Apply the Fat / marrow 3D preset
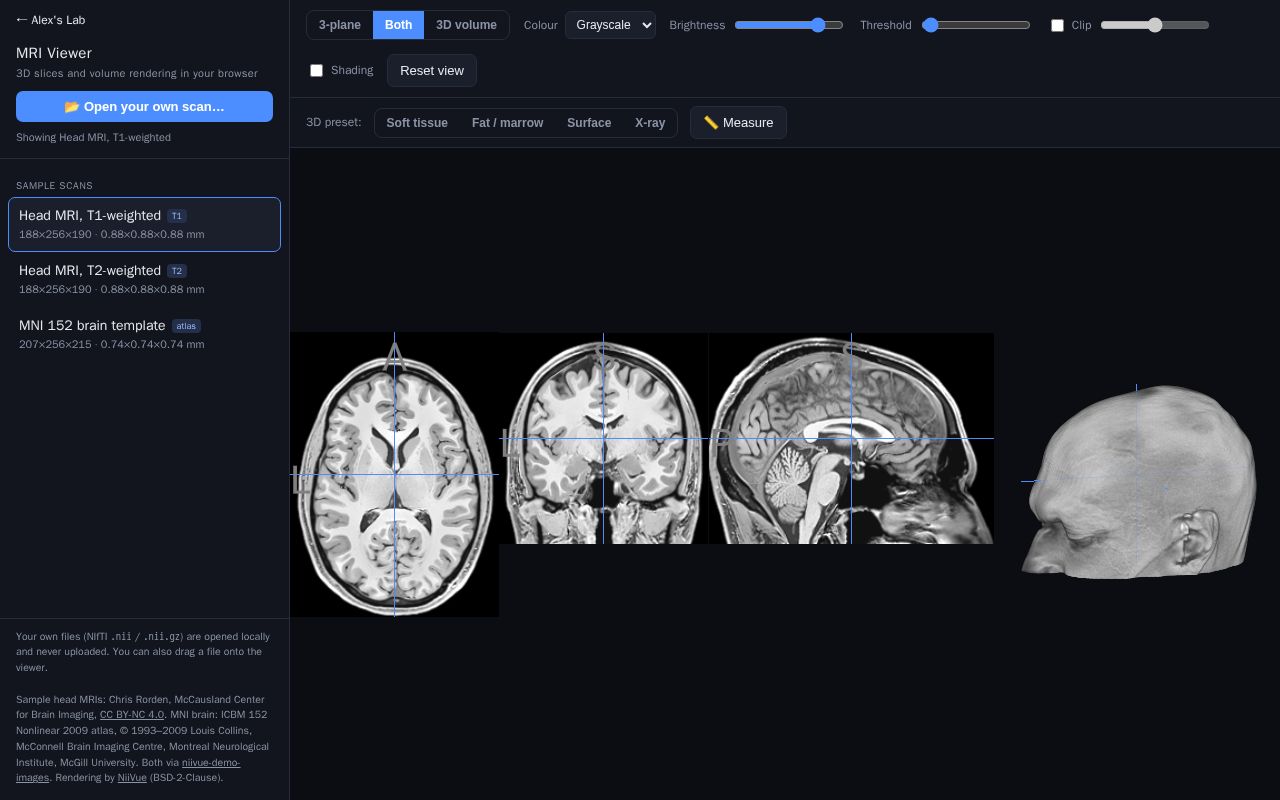 507,123
